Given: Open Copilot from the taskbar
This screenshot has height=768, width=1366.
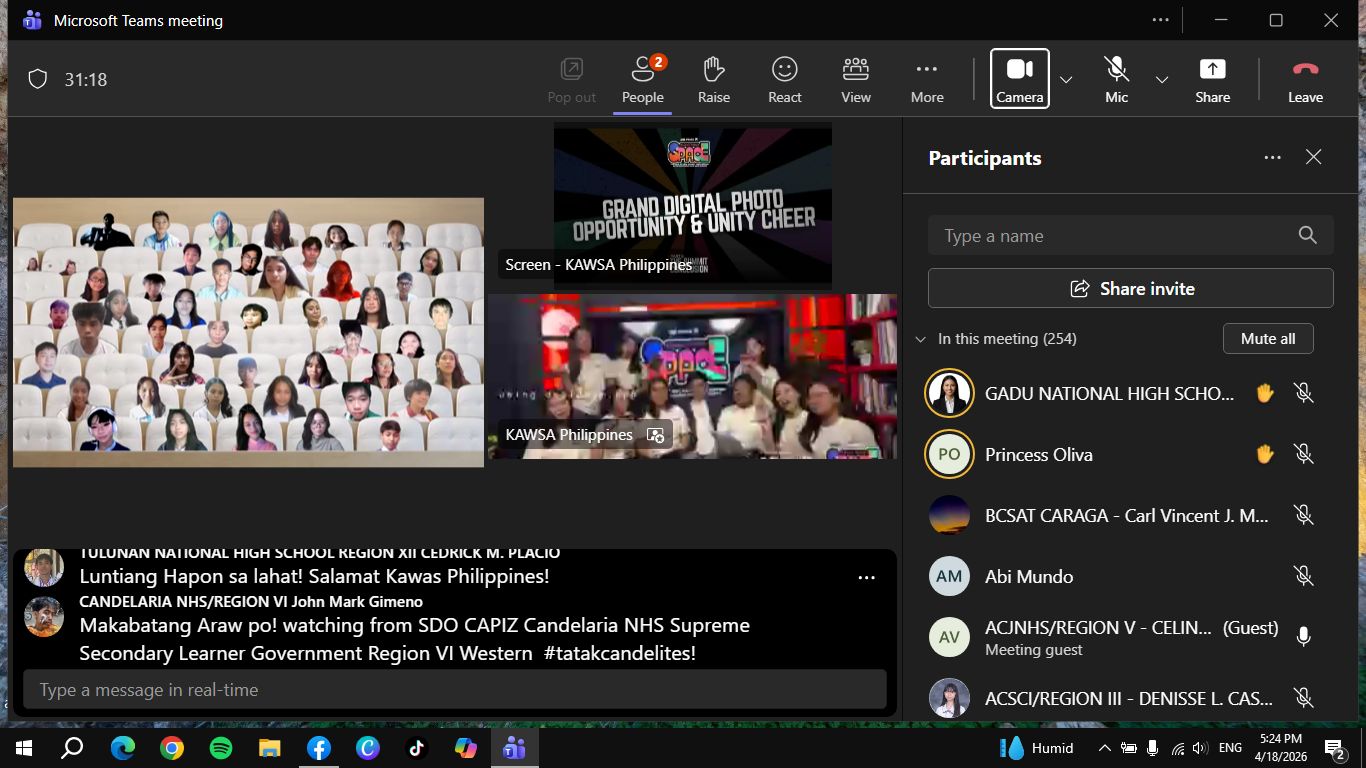Looking at the screenshot, I should coord(465,748).
